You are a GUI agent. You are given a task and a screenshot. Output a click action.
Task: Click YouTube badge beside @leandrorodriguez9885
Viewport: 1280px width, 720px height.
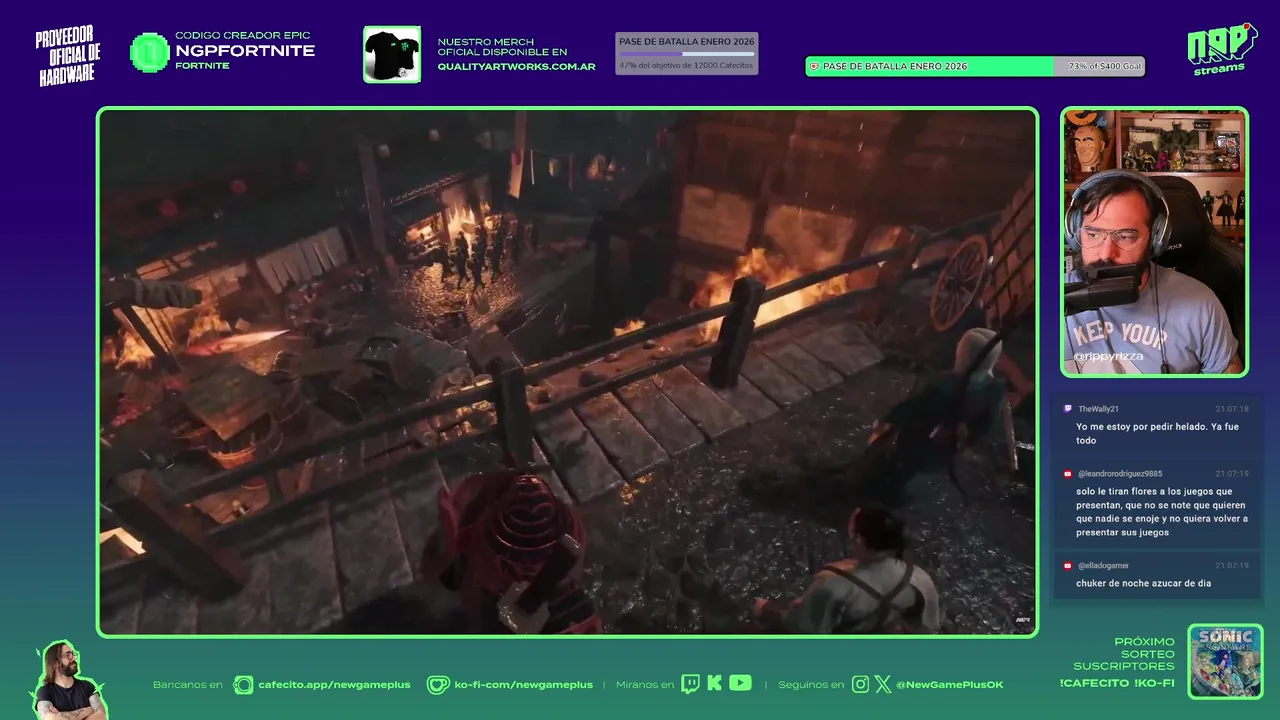(1068, 474)
